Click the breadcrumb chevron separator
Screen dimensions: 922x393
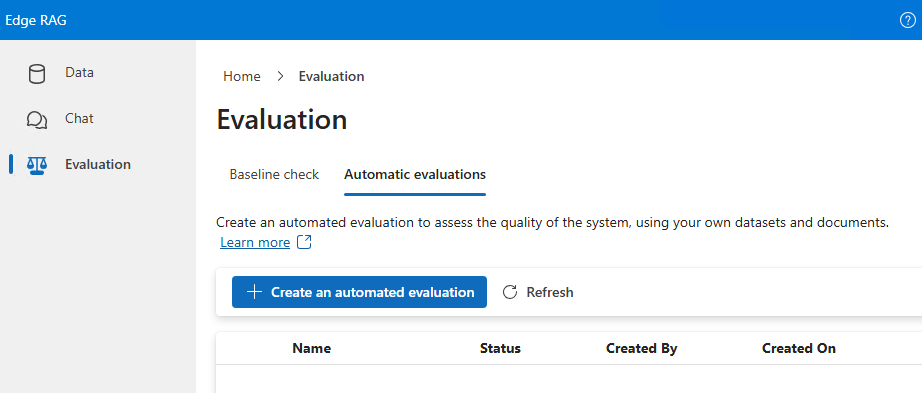(x=280, y=76)
